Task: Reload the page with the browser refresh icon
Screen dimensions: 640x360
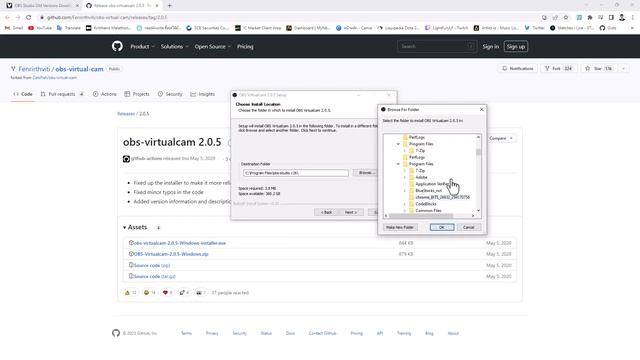Action: pos(29,18)
